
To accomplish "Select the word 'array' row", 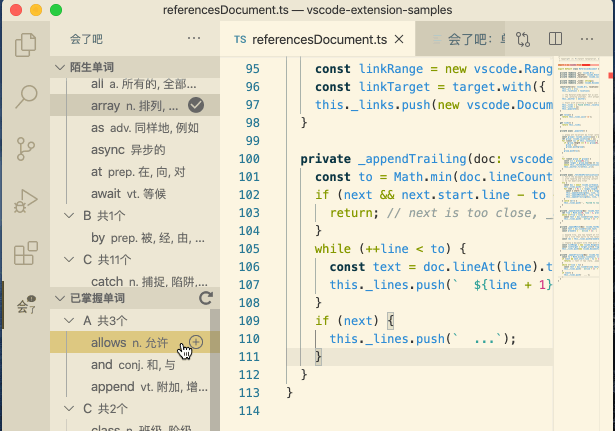I will pyautogui.click(x=135, y=105).
